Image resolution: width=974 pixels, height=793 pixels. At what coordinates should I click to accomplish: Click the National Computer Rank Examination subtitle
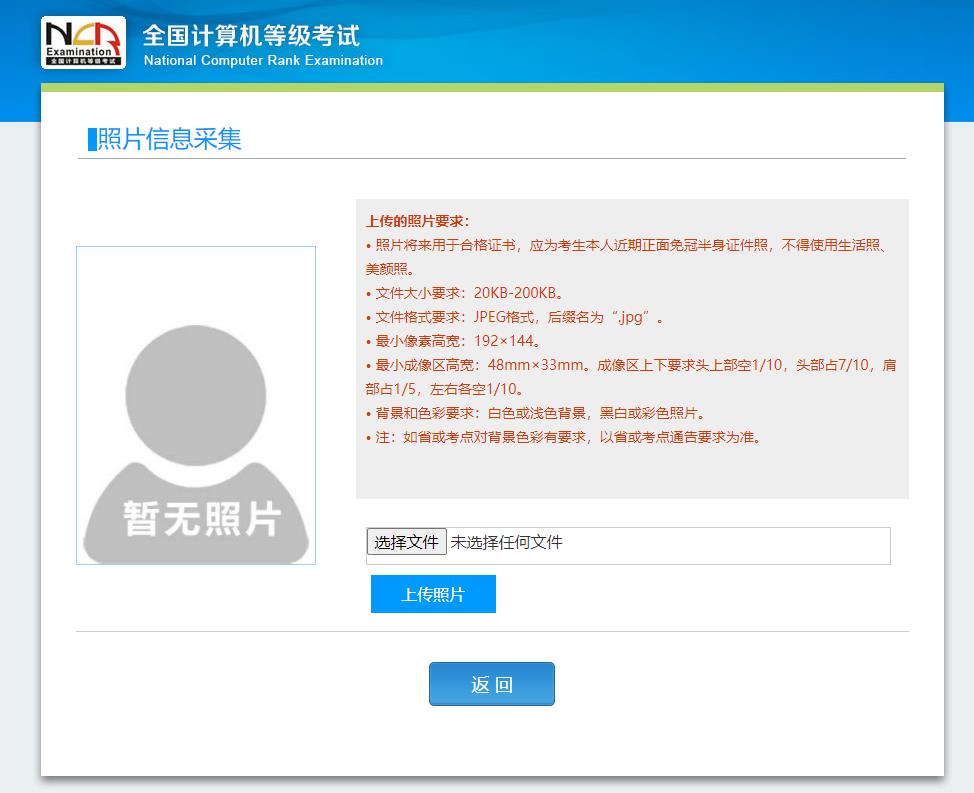point(263,61)
